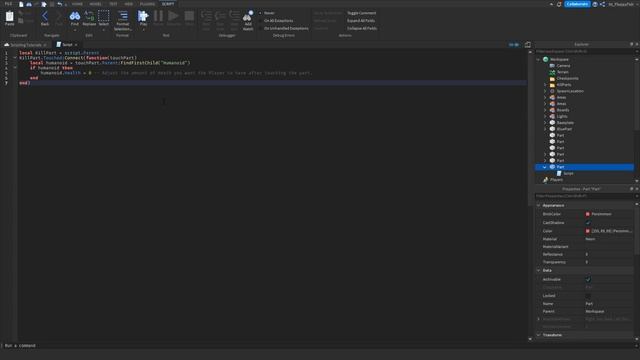Select the Players service in Explorer
Screen dimensions: 640x360
(556, 180)
